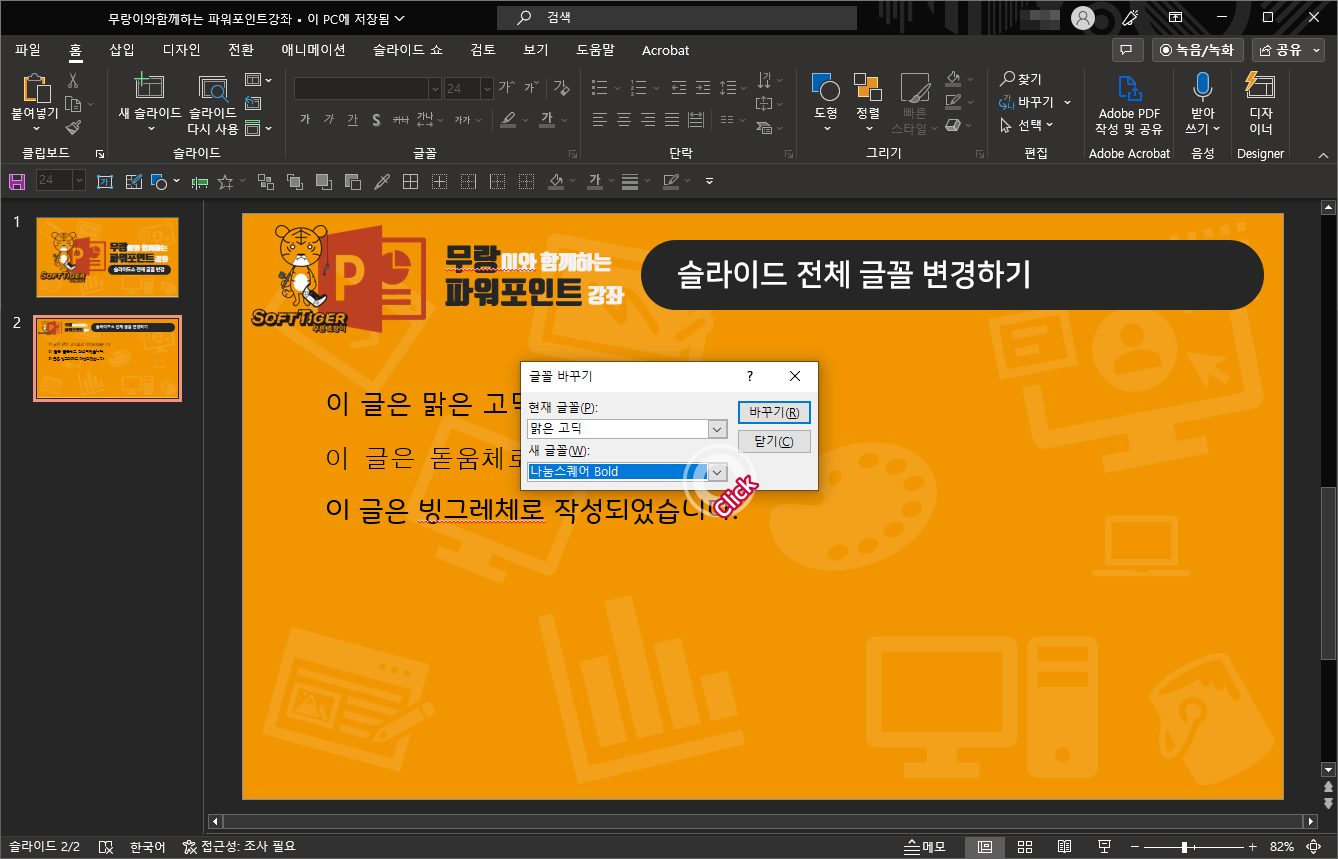Expand the 현재 글꼴 dropdown list
Screen dimensions: 1338x859
coord(716,428)
